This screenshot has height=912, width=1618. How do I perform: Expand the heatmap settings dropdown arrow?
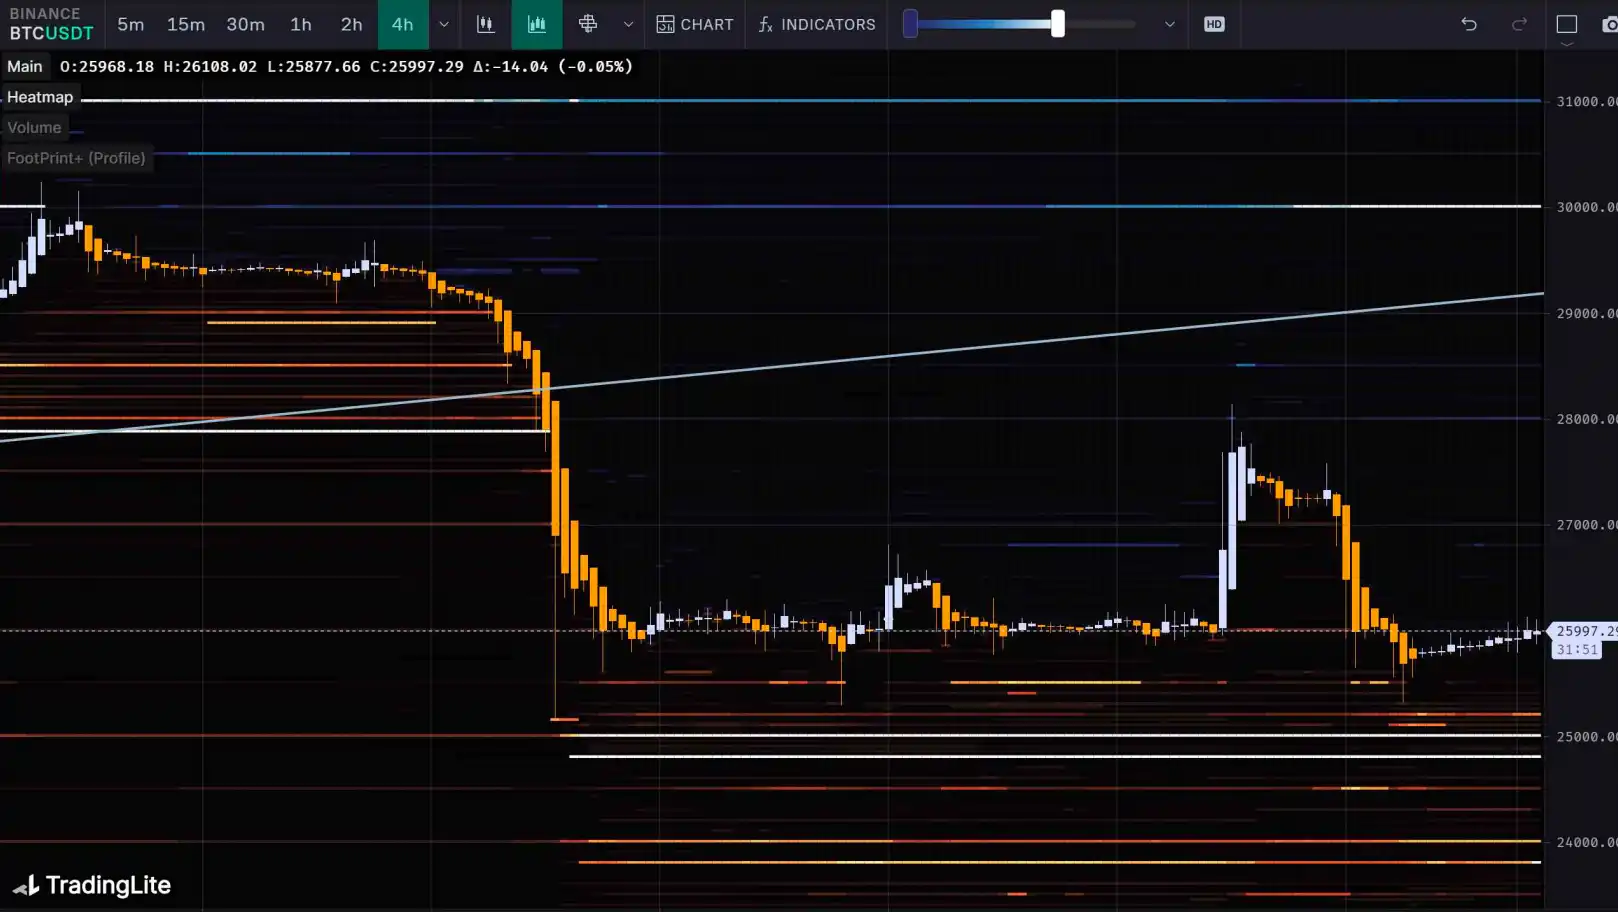pos(1170,24)
